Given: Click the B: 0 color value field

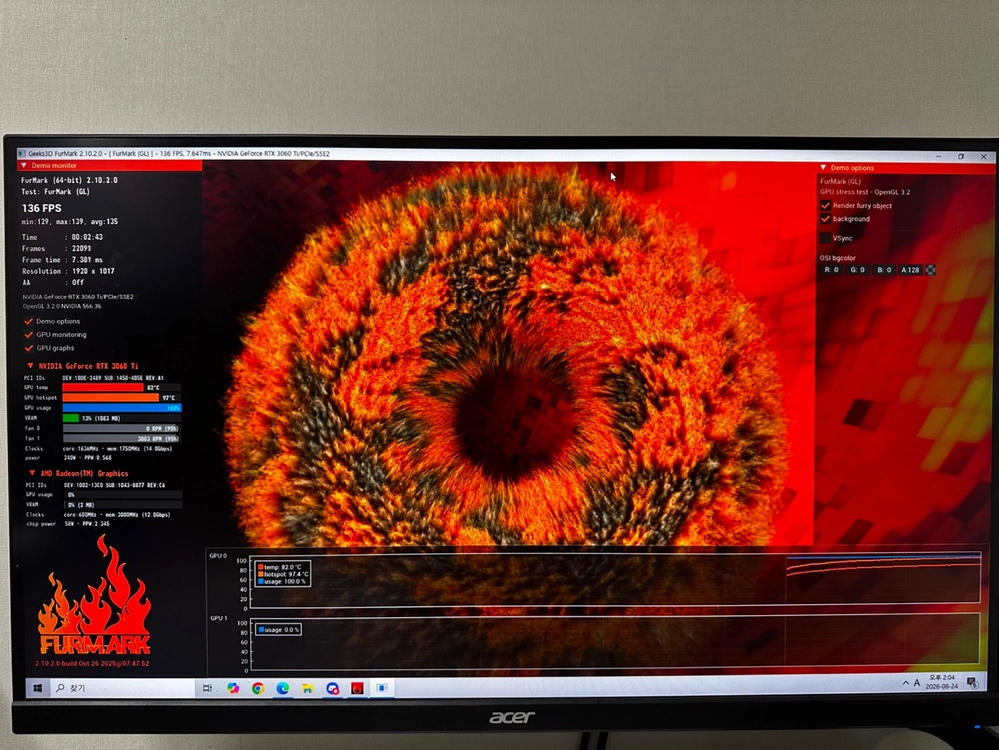Looking at the screenshot, I should [x=884, y=270].
